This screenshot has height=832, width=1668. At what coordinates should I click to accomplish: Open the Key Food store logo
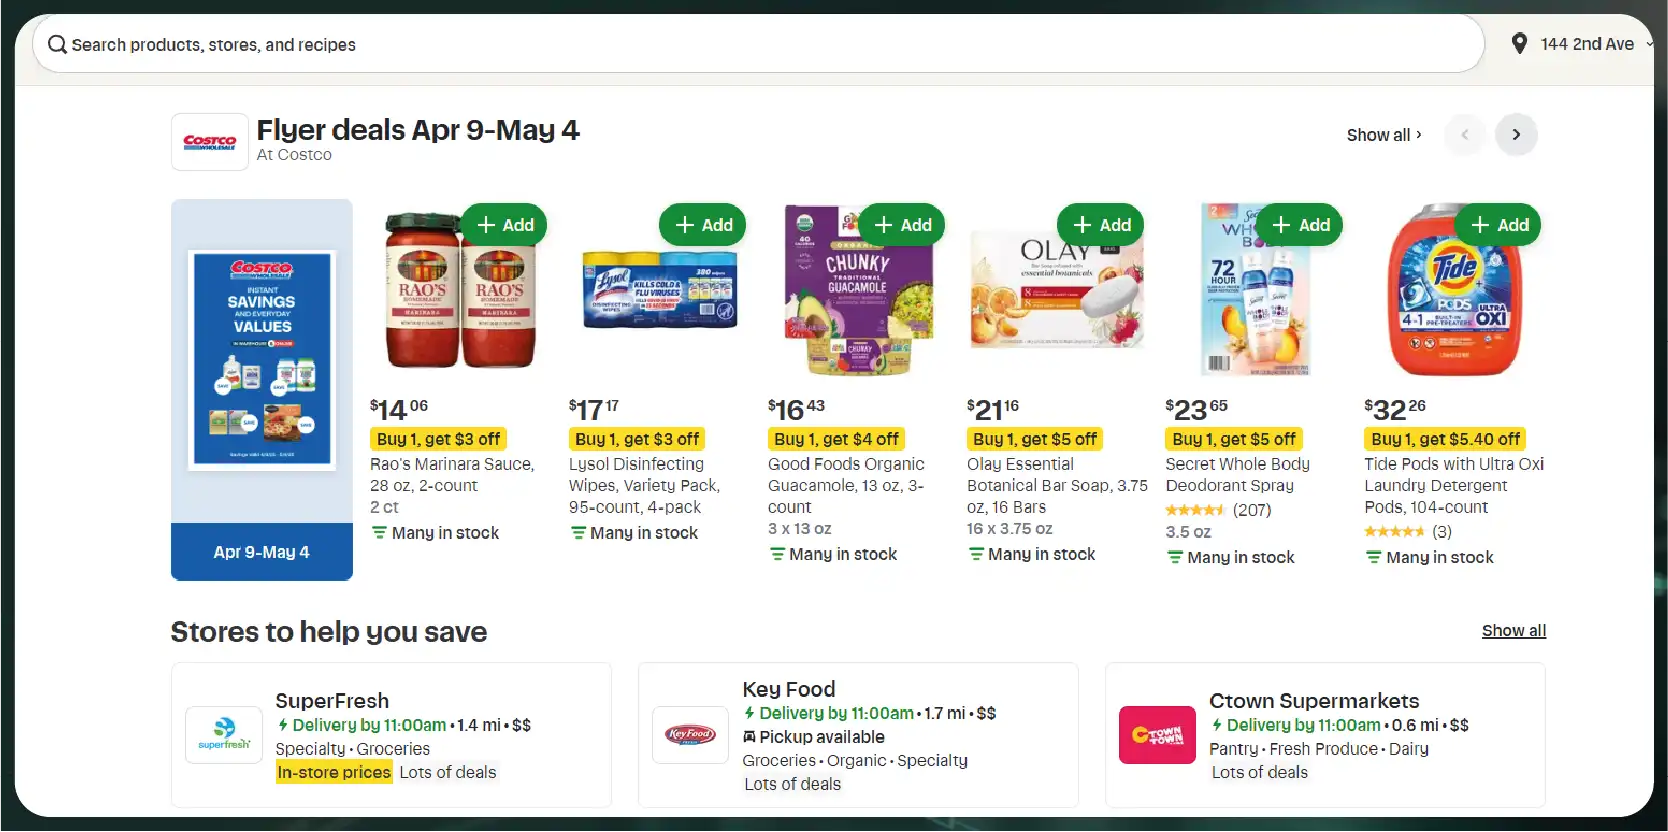(x=690, y=735)
